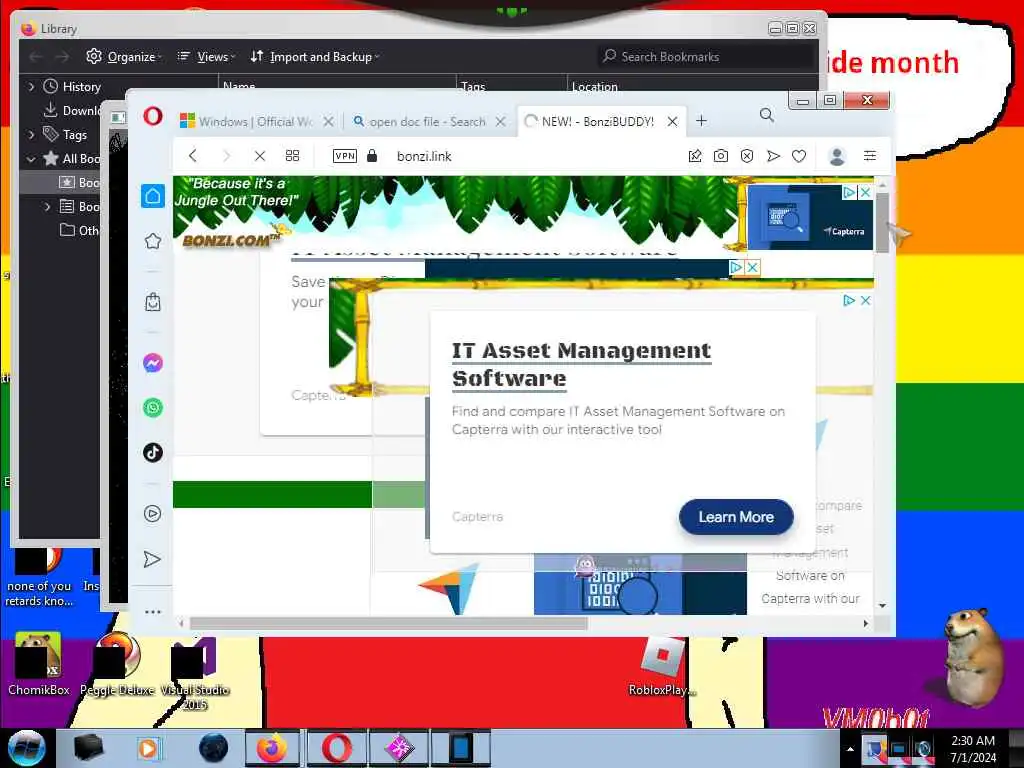
Task: Open the ChomikBox desktop shortcut
Action: (x=39, y=665)
